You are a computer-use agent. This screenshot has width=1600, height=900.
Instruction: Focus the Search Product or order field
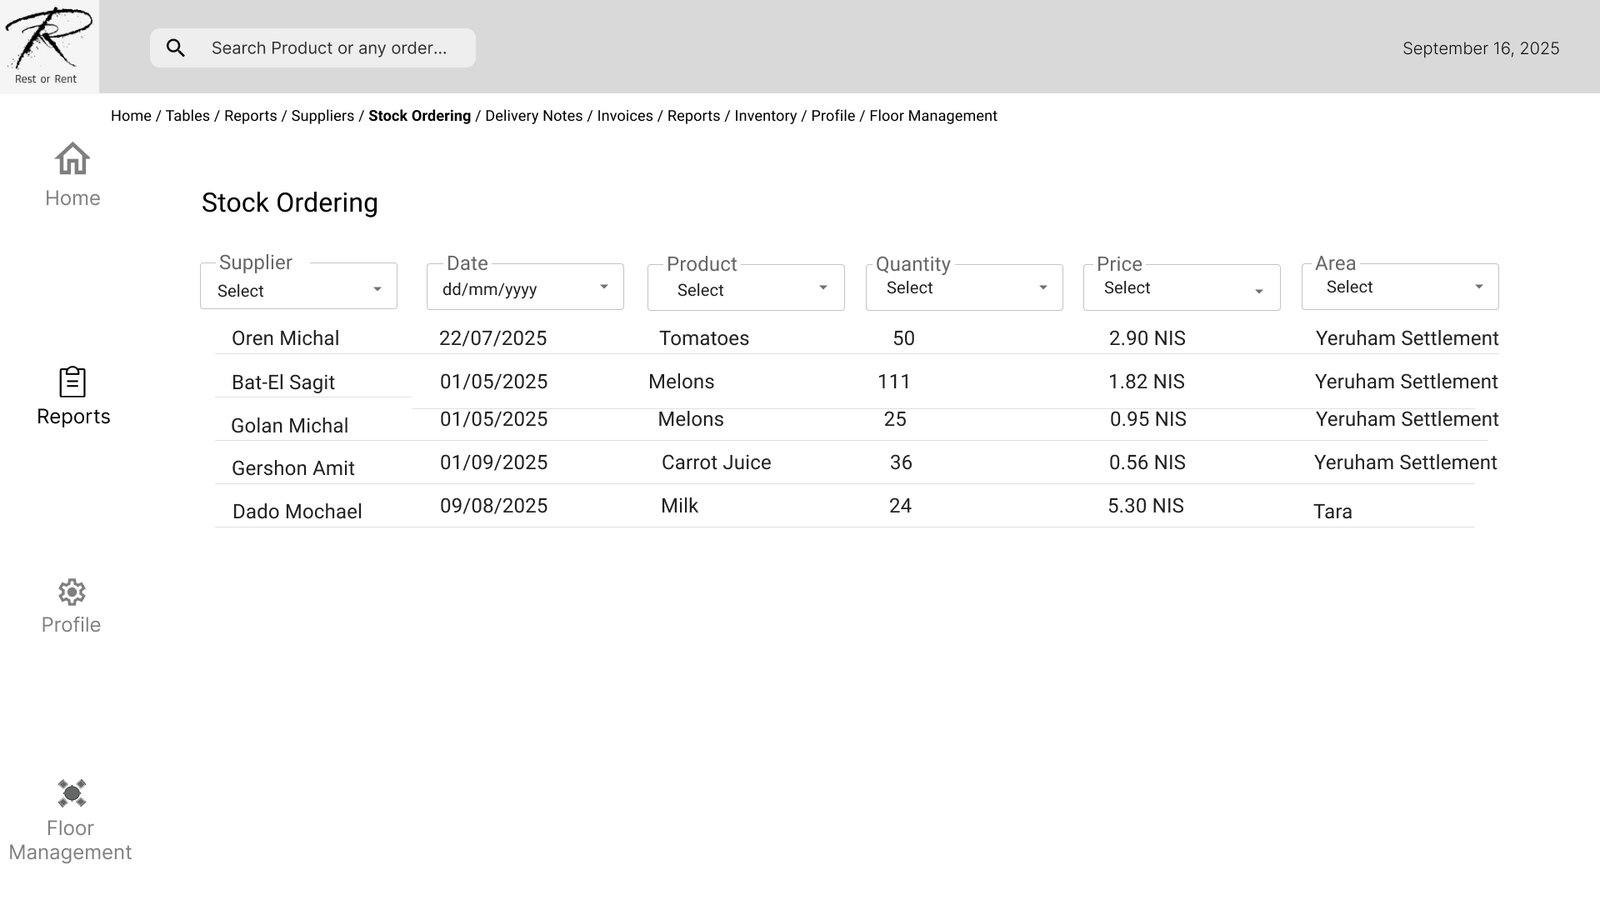(329, 48)
